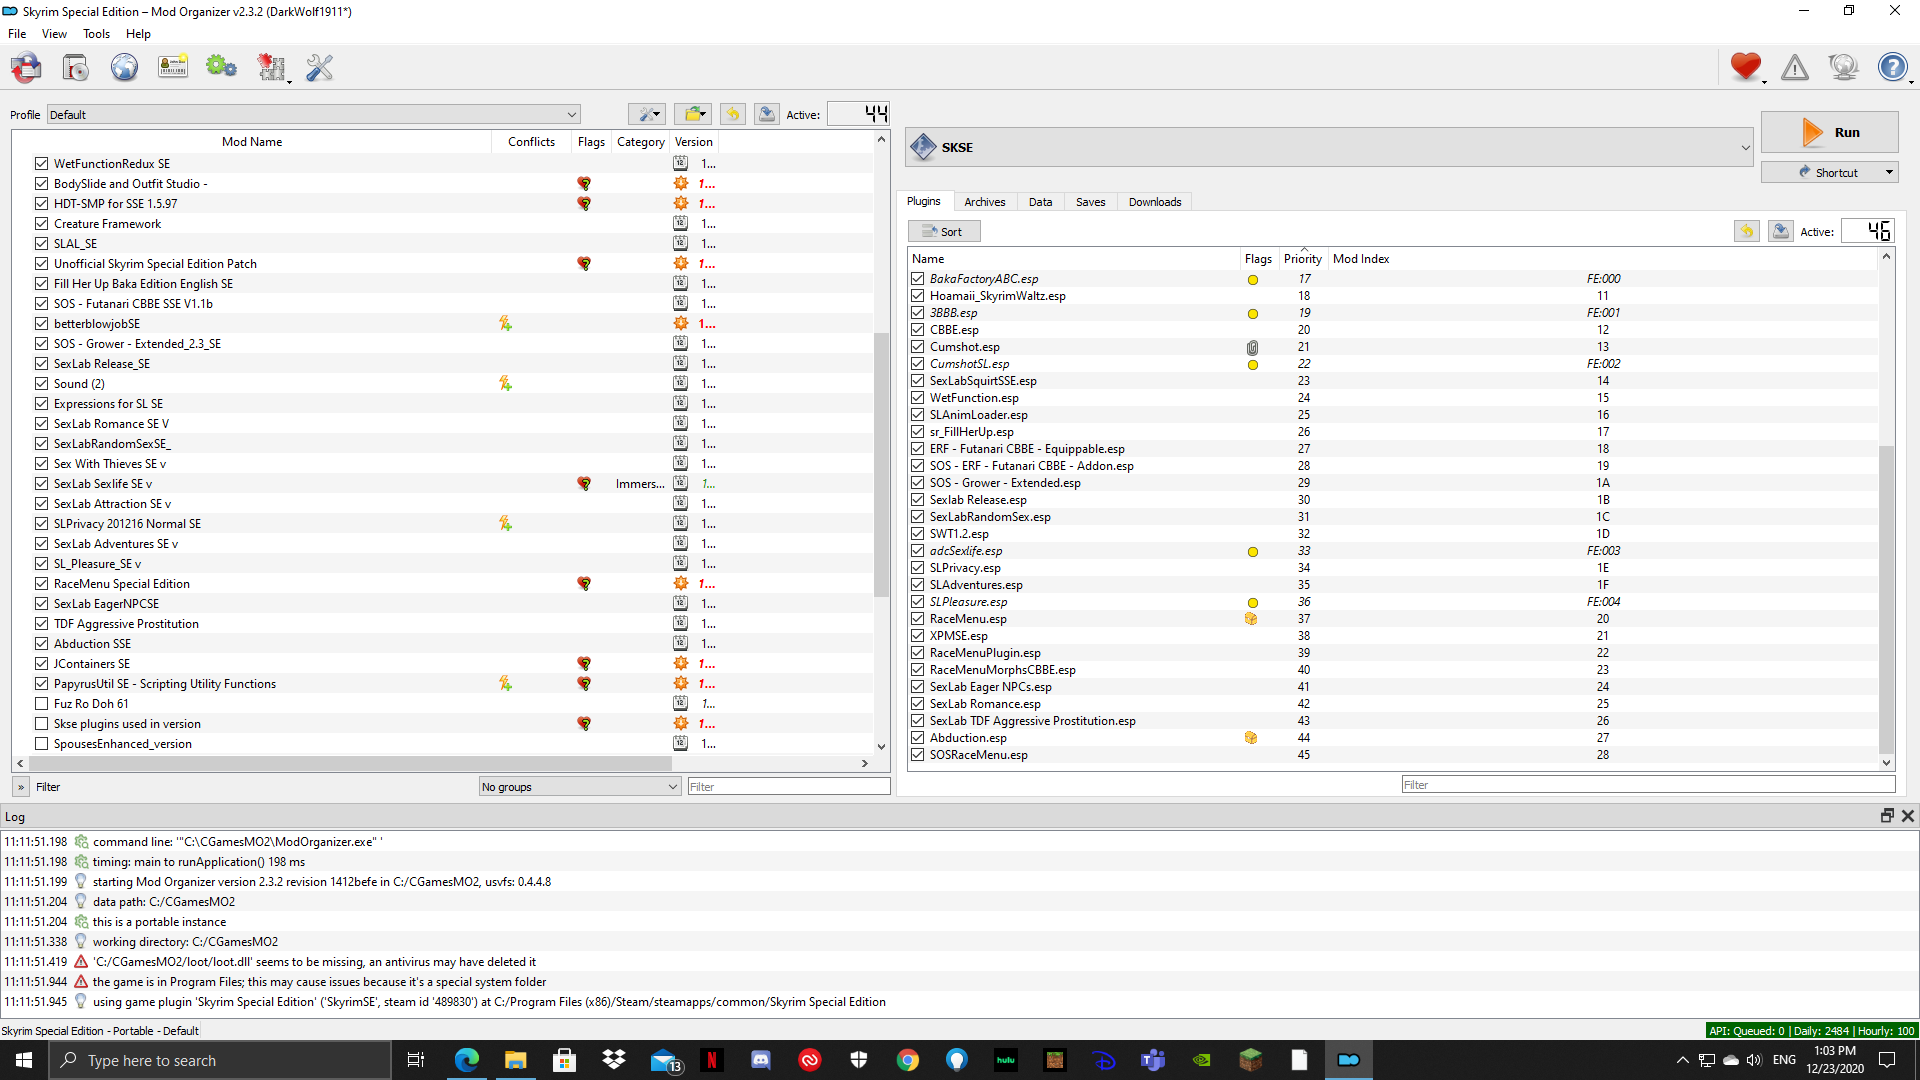Click the Run button
The height and width of the screenshot is (1080, 1920).
coord(1829,132)
